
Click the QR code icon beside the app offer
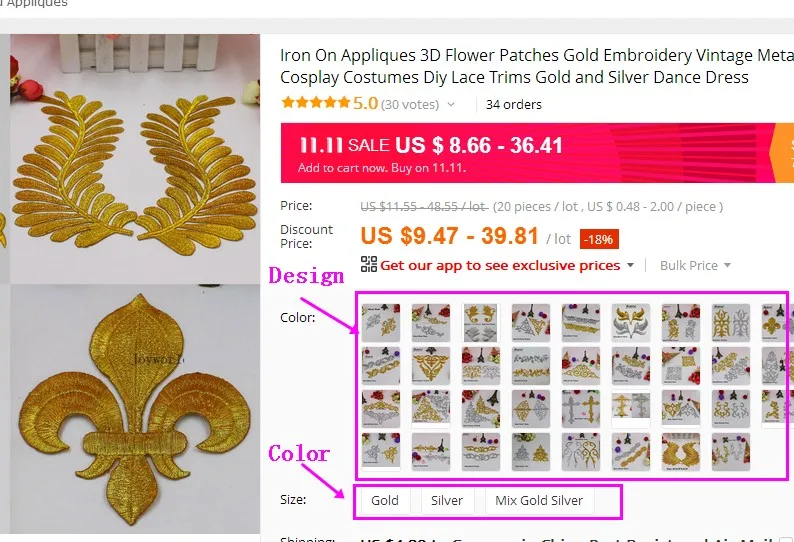[369, 264]
